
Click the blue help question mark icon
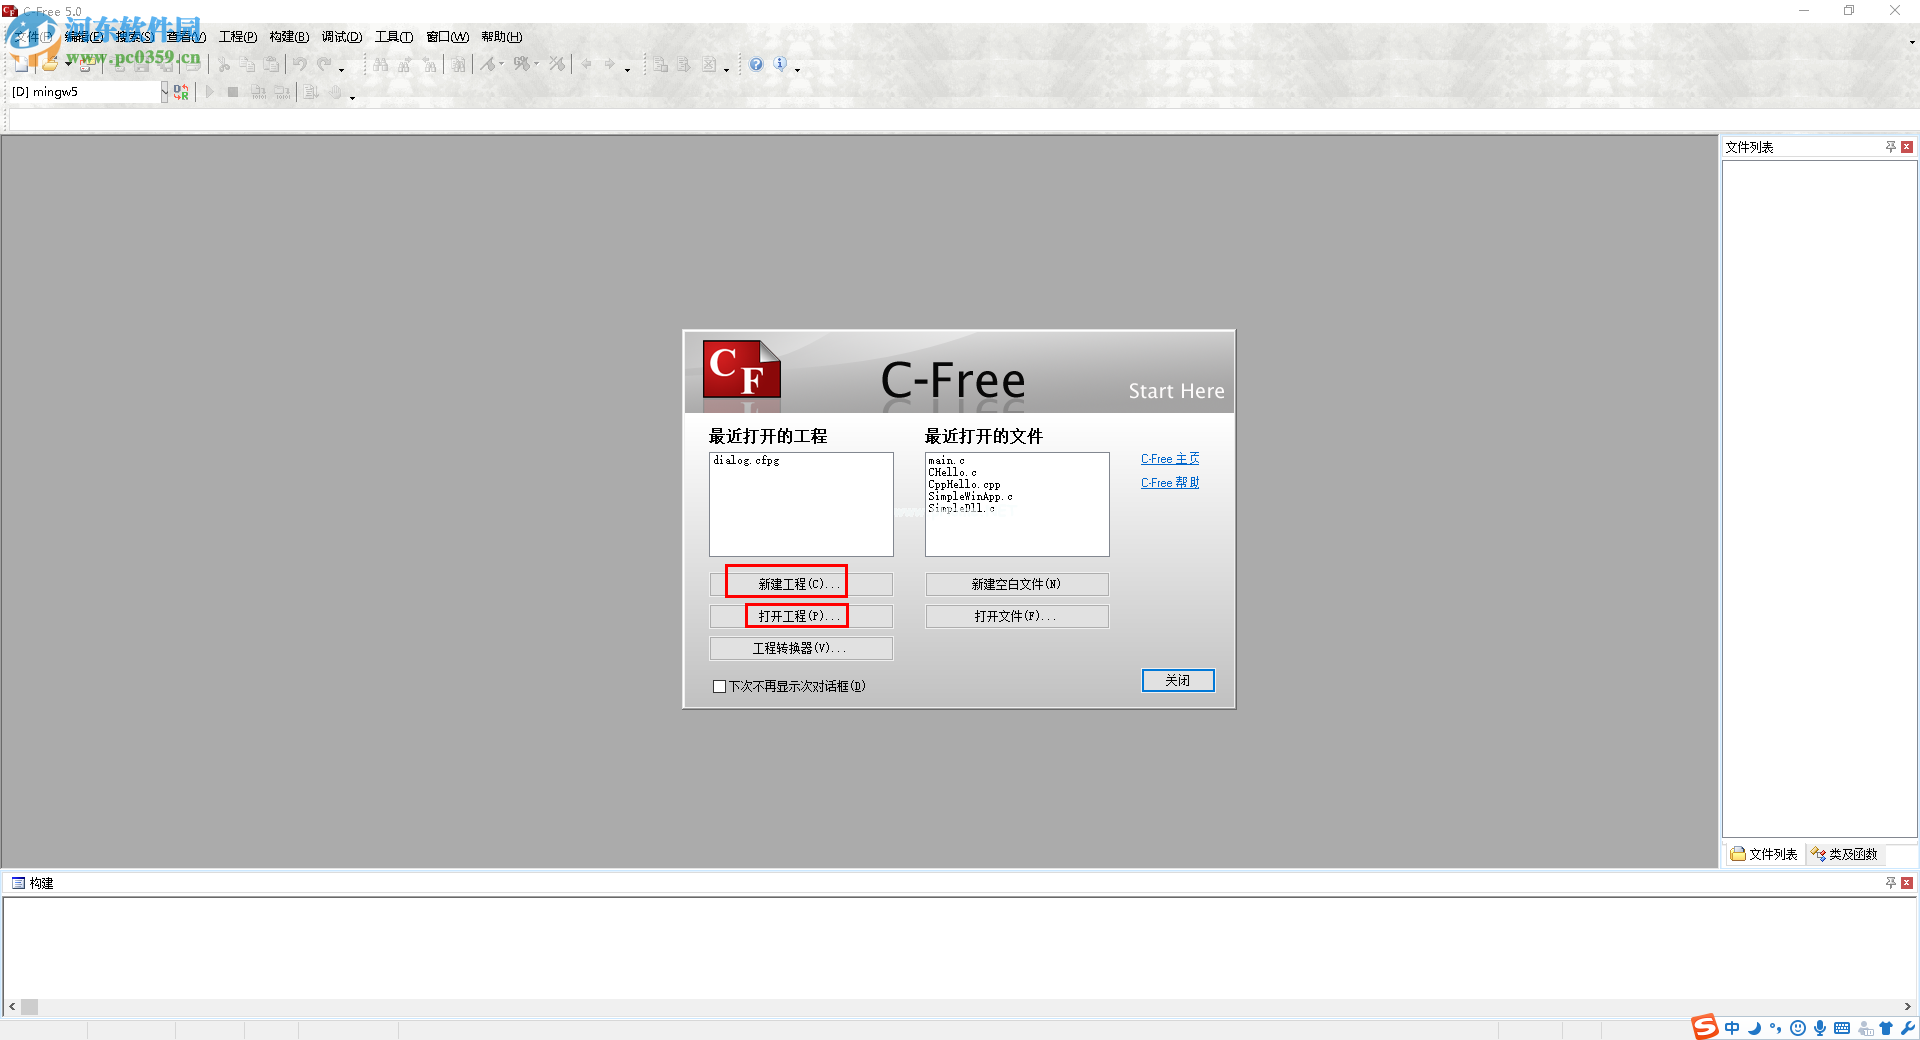coord(756,65)
